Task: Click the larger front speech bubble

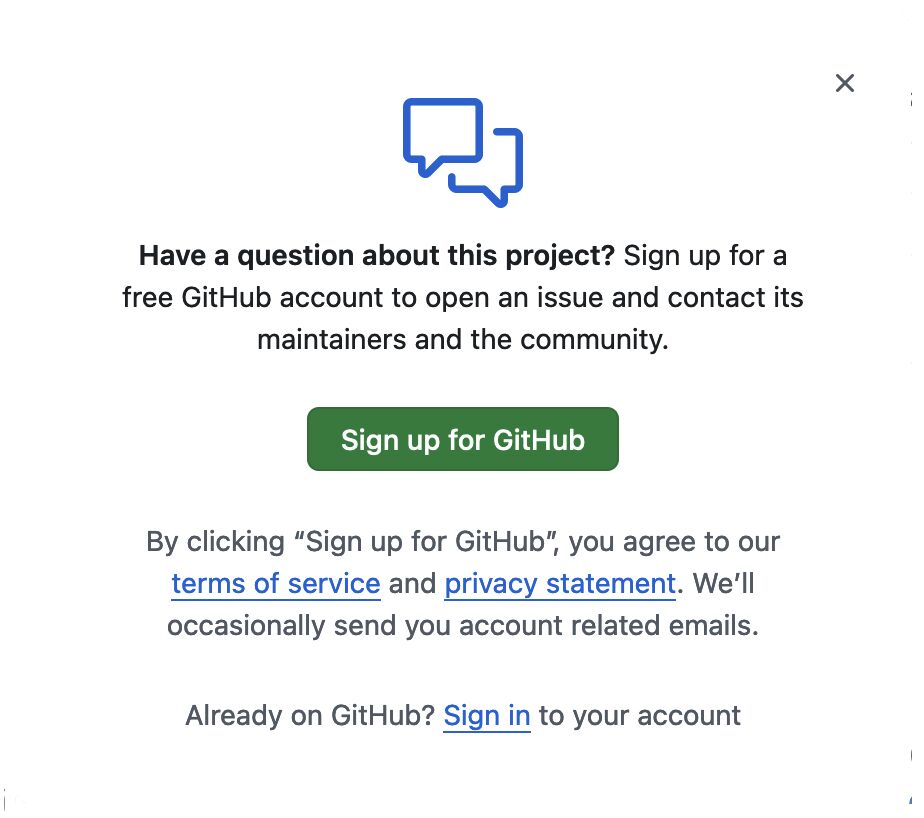Action: tap(443, 137)
